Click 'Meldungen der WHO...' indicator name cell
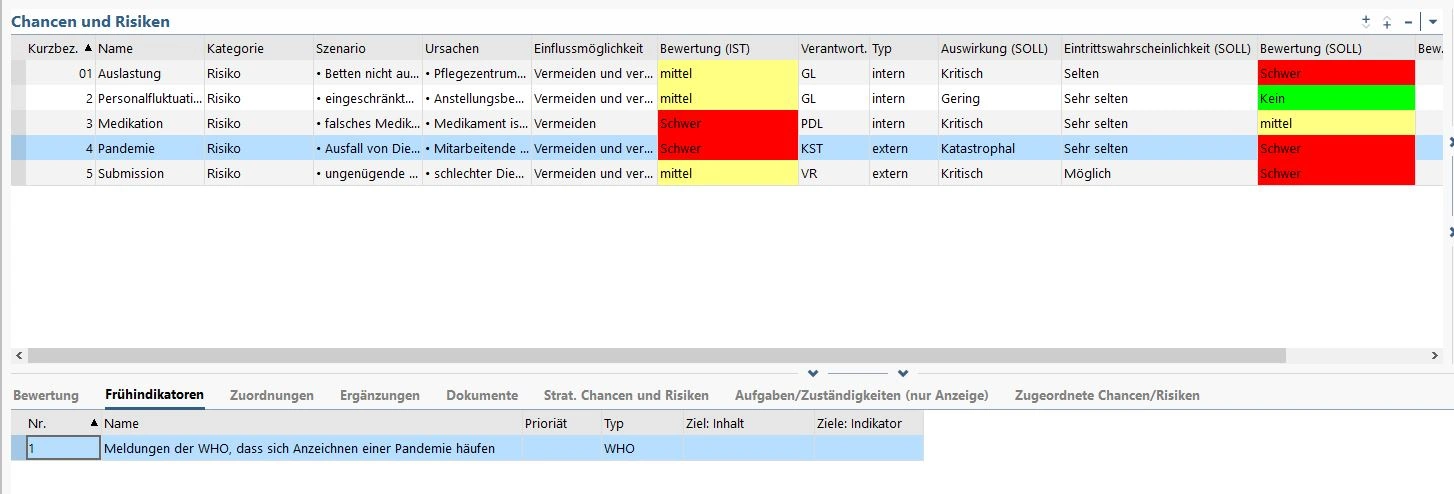 tap(311, 449)
